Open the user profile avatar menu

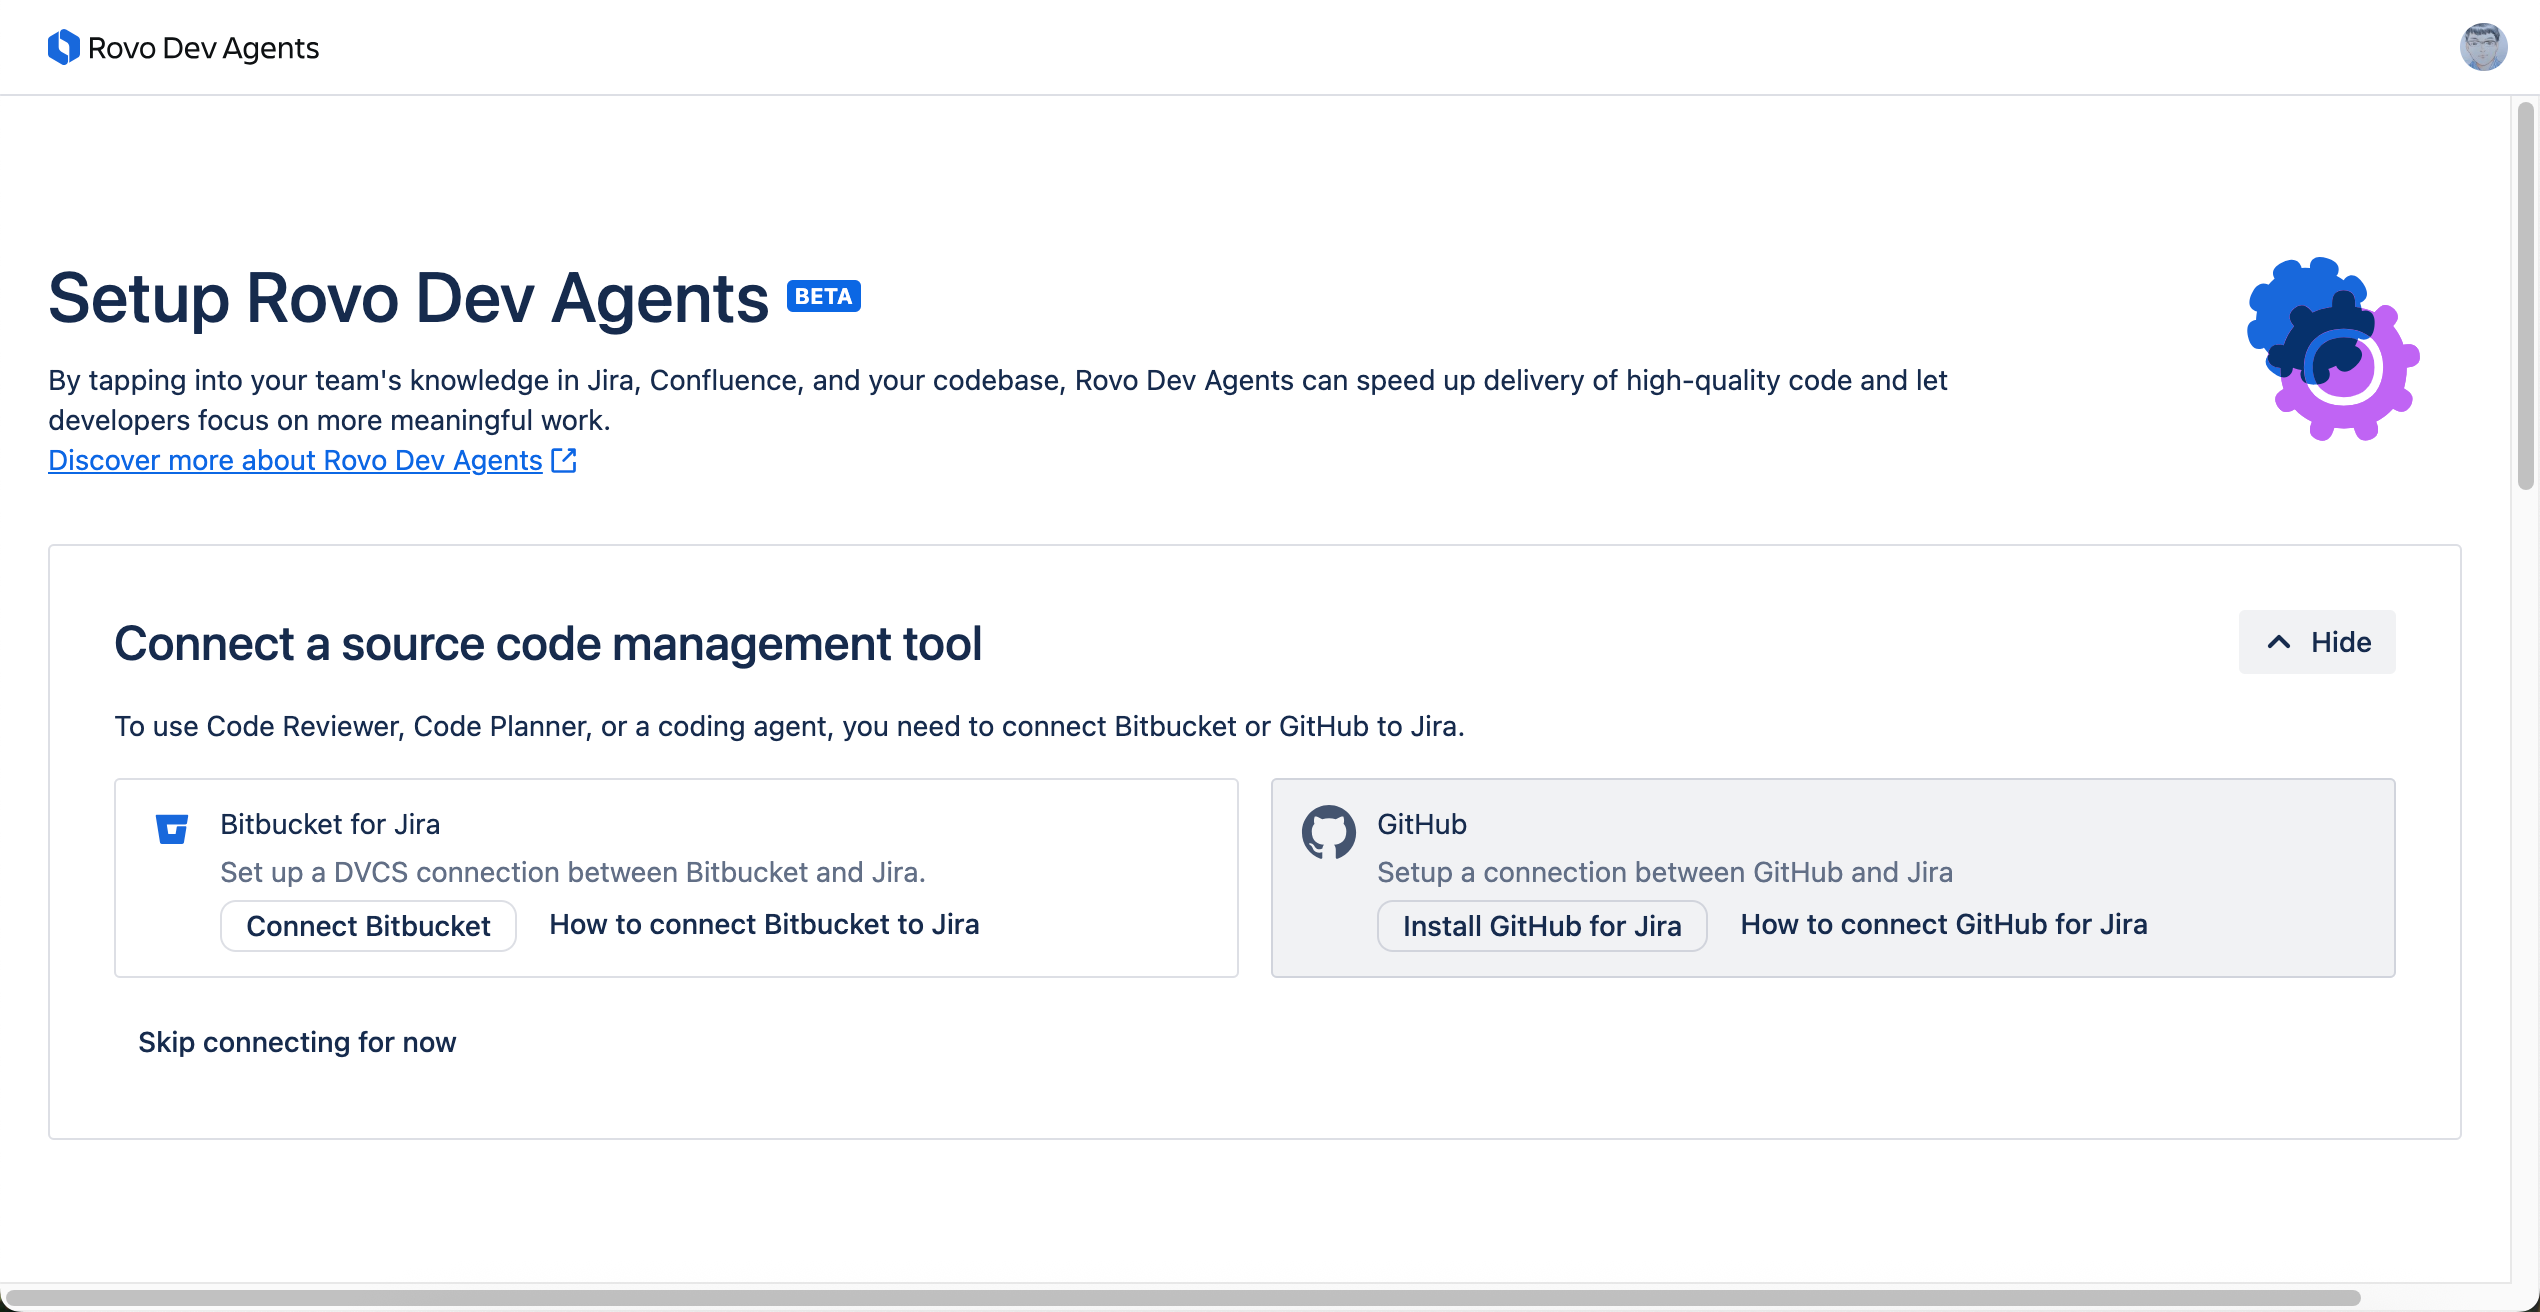coord(2482,47)
